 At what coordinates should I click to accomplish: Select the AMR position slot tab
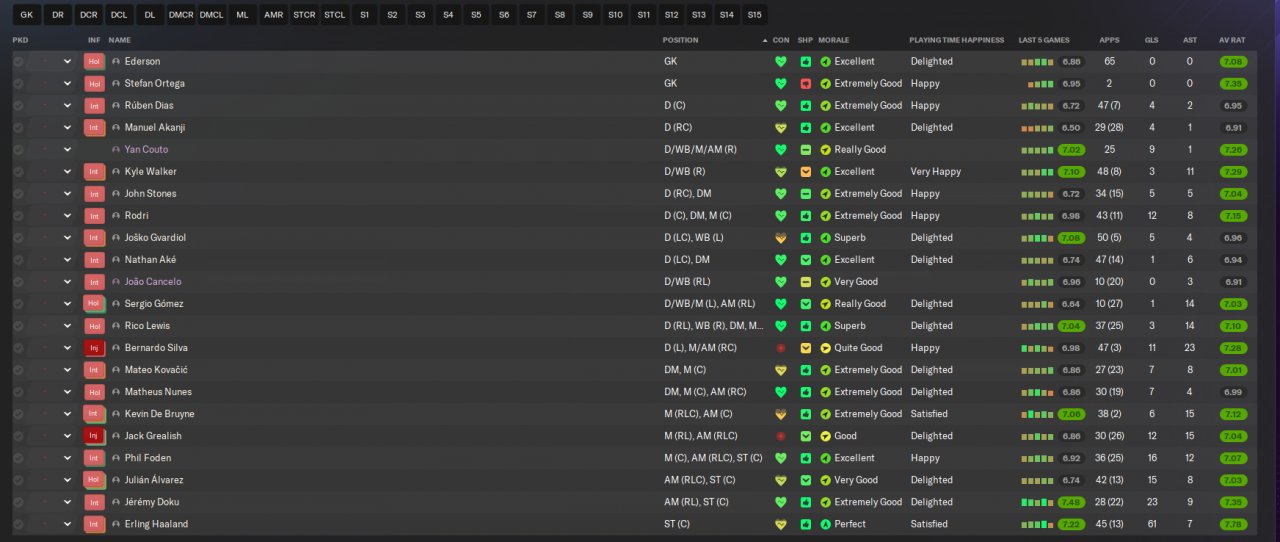click(x=273, y=15)
